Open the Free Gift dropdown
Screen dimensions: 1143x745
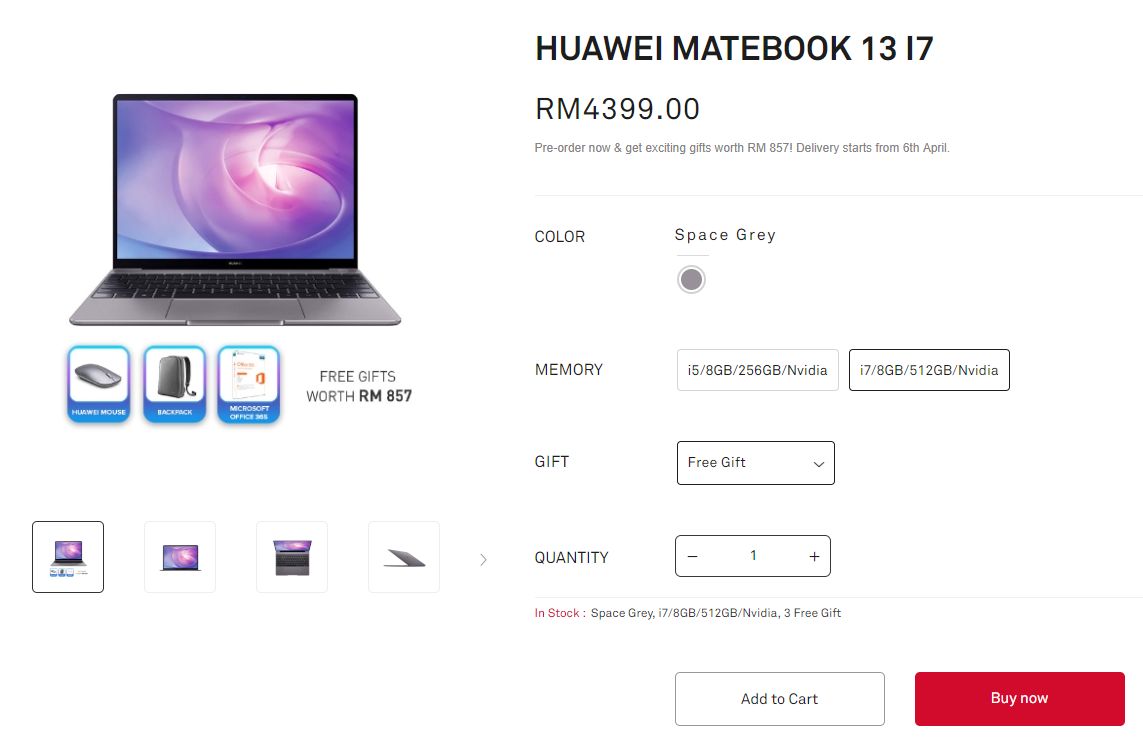pos(755,463)
